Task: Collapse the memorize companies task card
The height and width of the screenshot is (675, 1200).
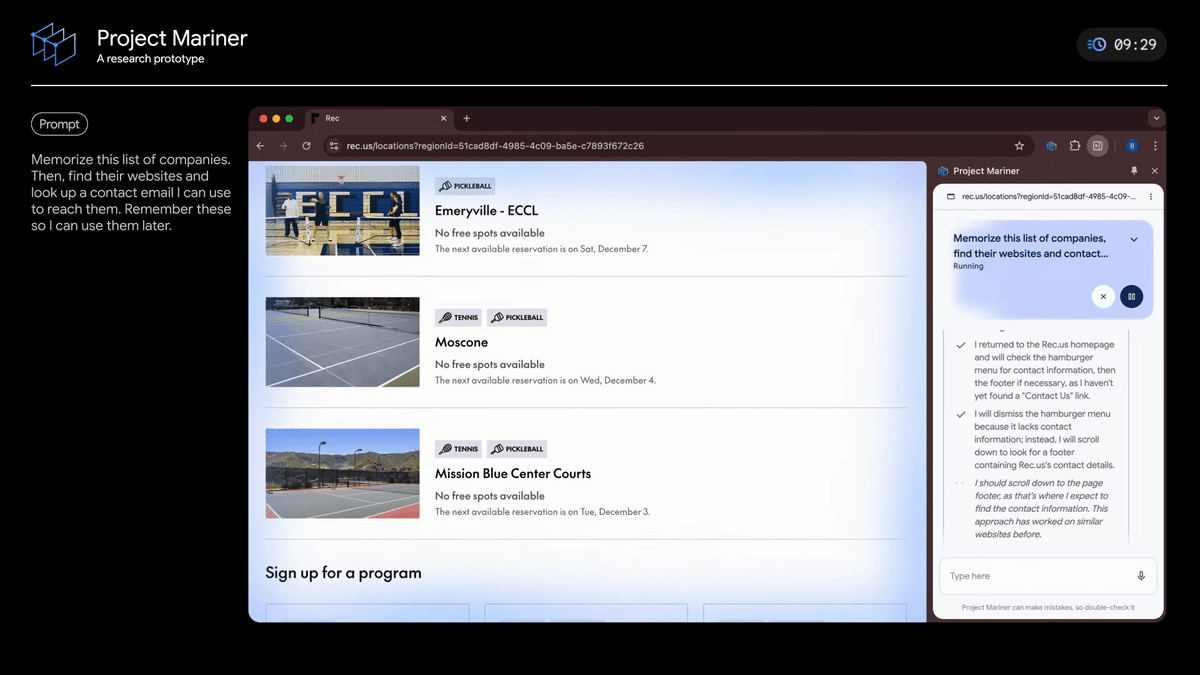Action: (x=1134, y=239)
